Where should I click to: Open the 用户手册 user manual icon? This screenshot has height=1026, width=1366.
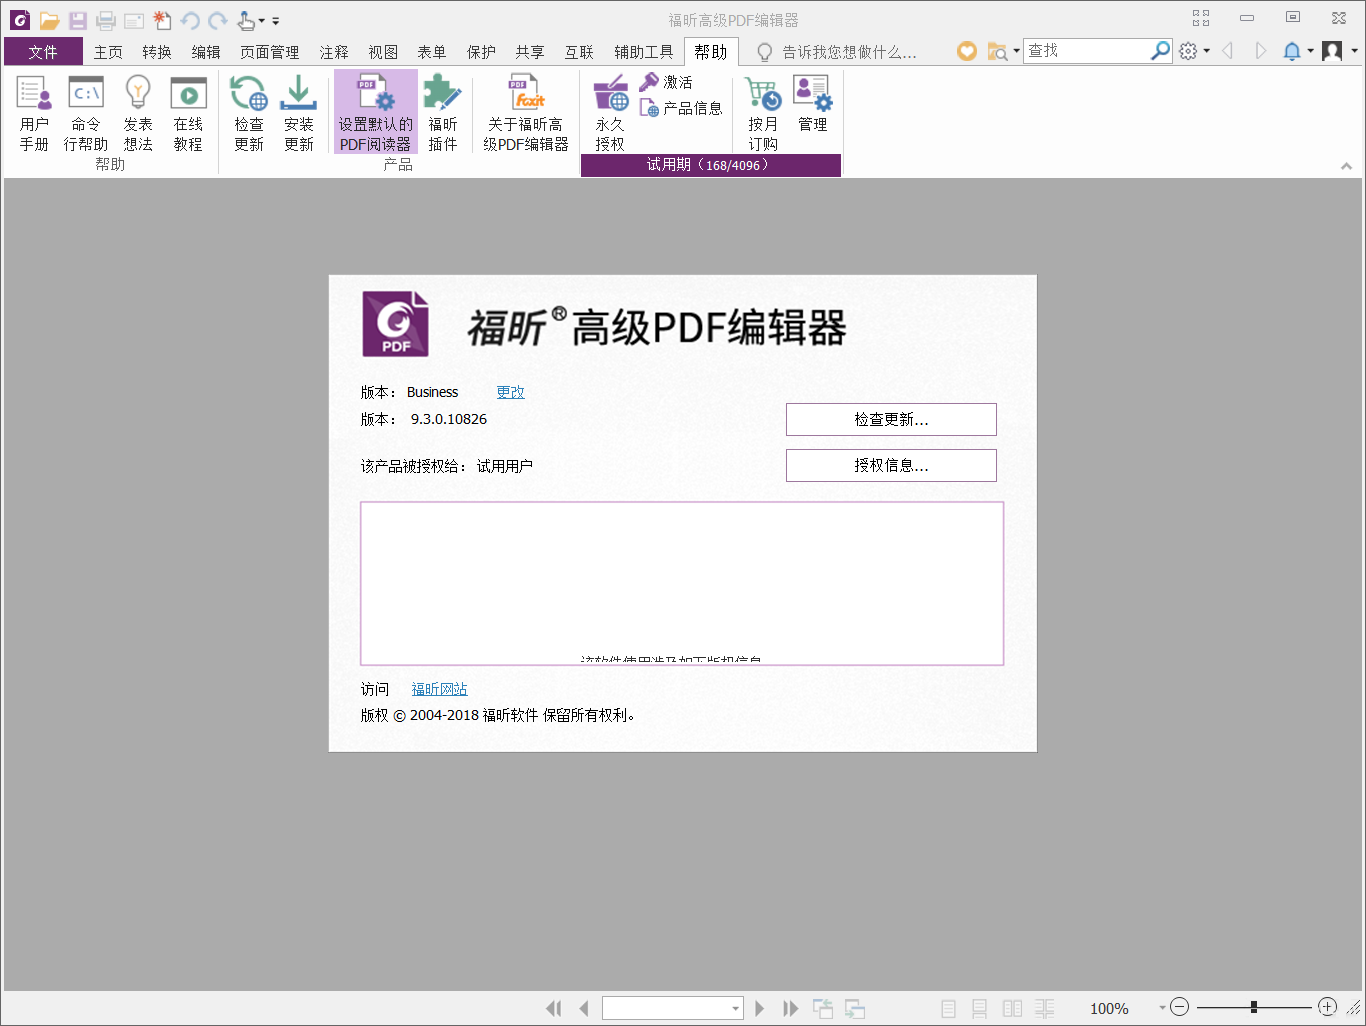34,114
